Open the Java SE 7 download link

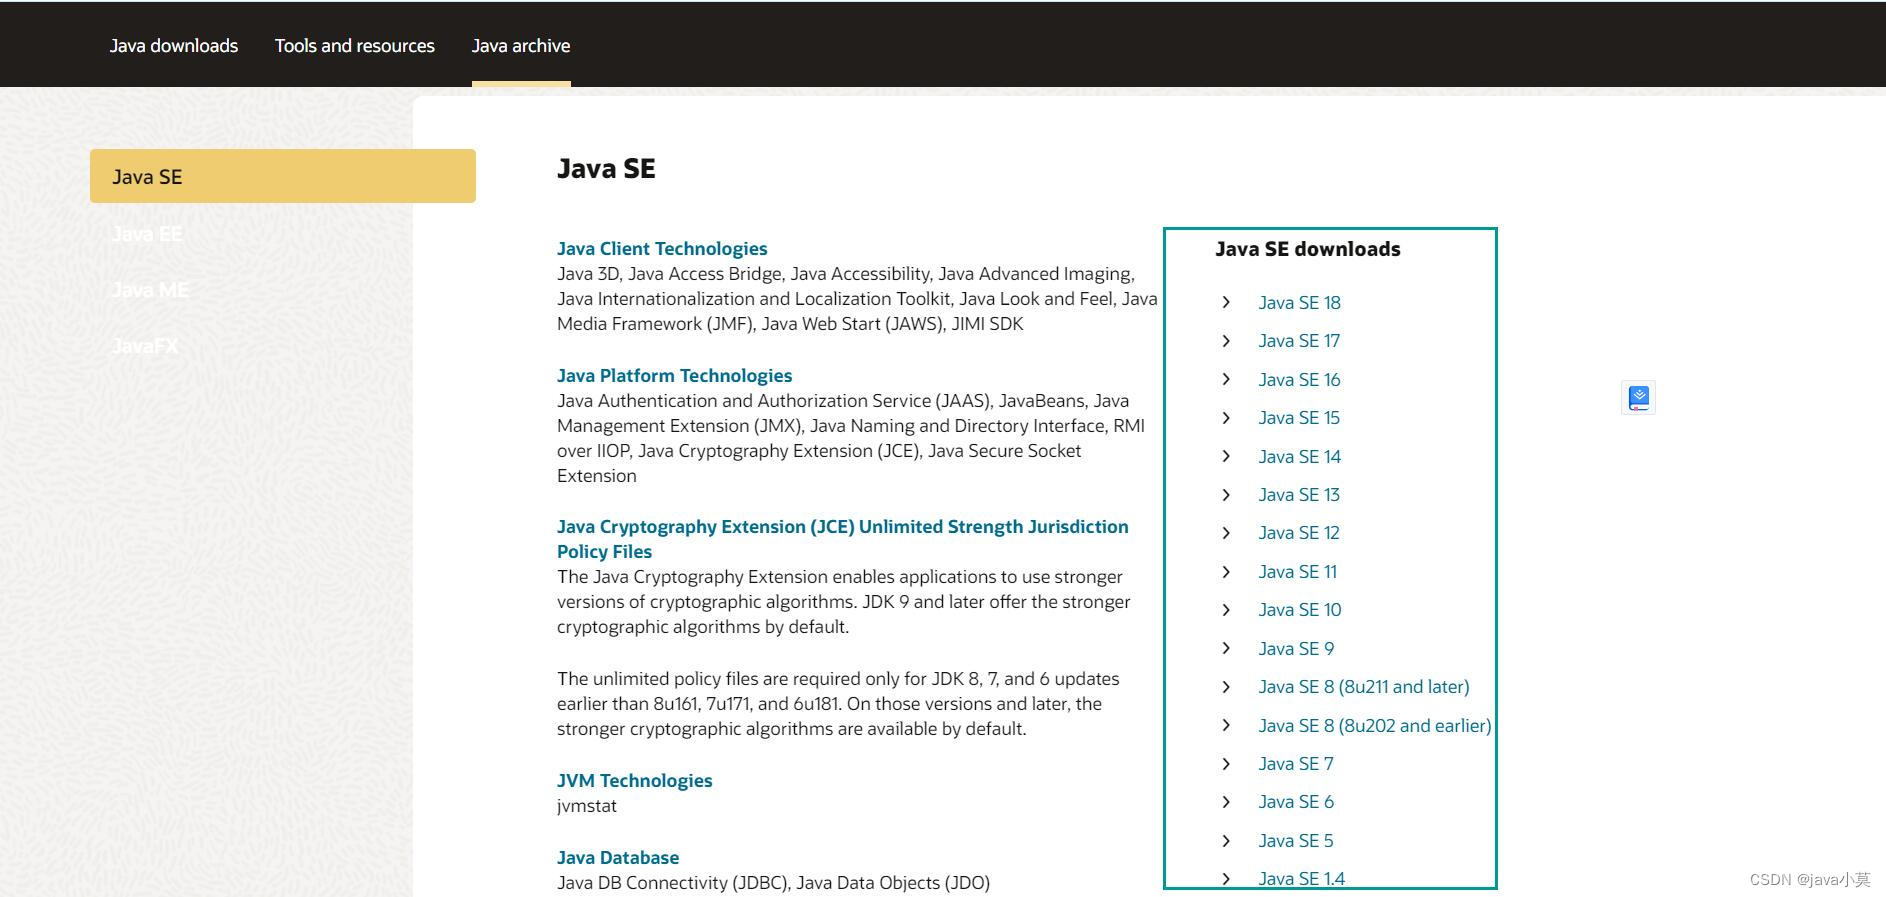(x=1296, y=764)
